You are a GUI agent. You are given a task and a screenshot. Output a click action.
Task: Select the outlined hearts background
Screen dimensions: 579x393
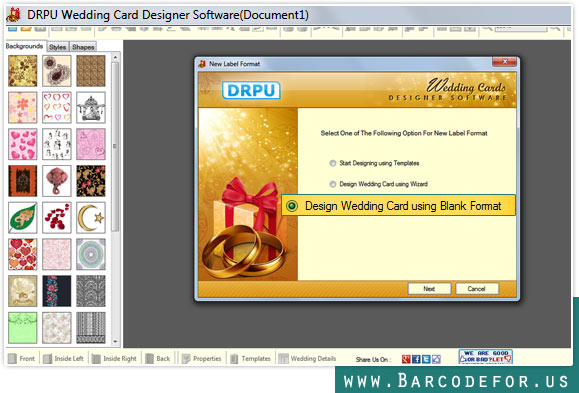tap(56, 107)
